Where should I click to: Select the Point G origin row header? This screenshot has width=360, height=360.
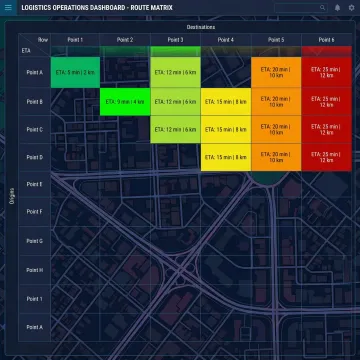click(35, 241)
